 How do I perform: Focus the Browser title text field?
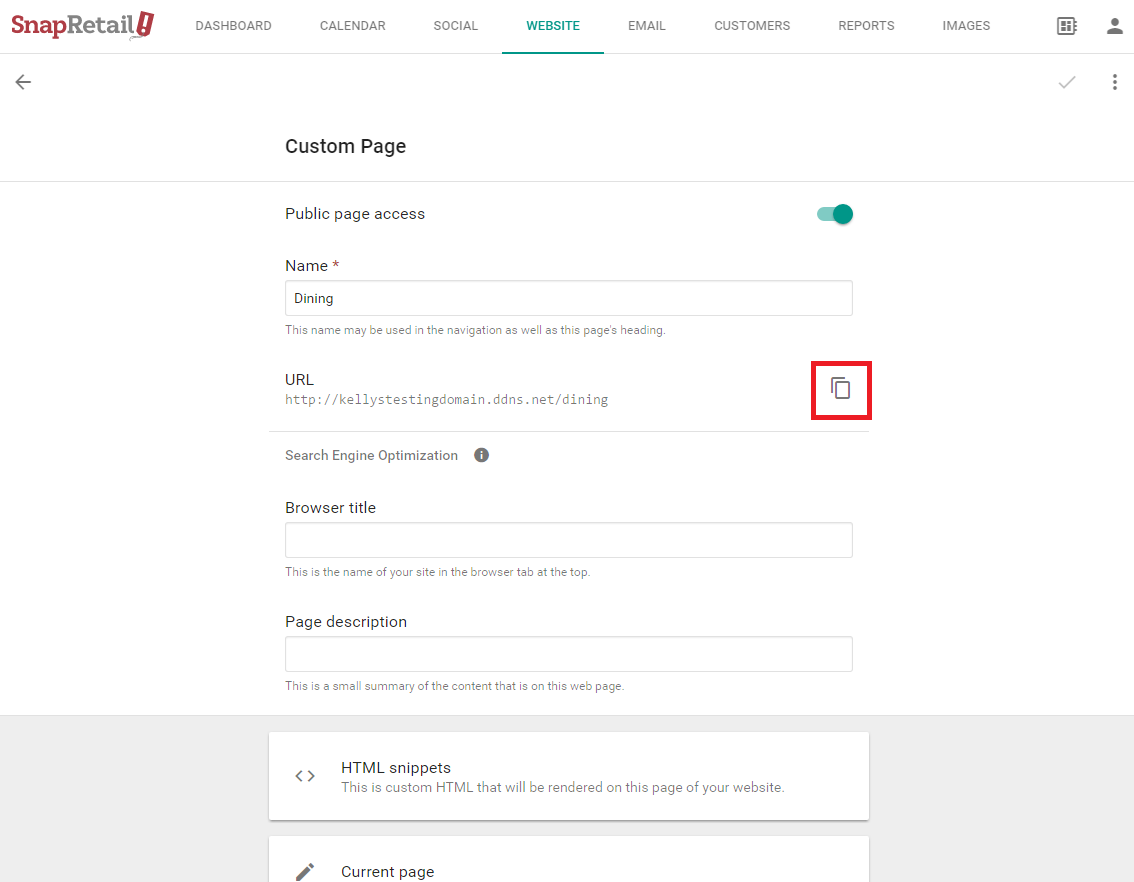click(568, 540)
